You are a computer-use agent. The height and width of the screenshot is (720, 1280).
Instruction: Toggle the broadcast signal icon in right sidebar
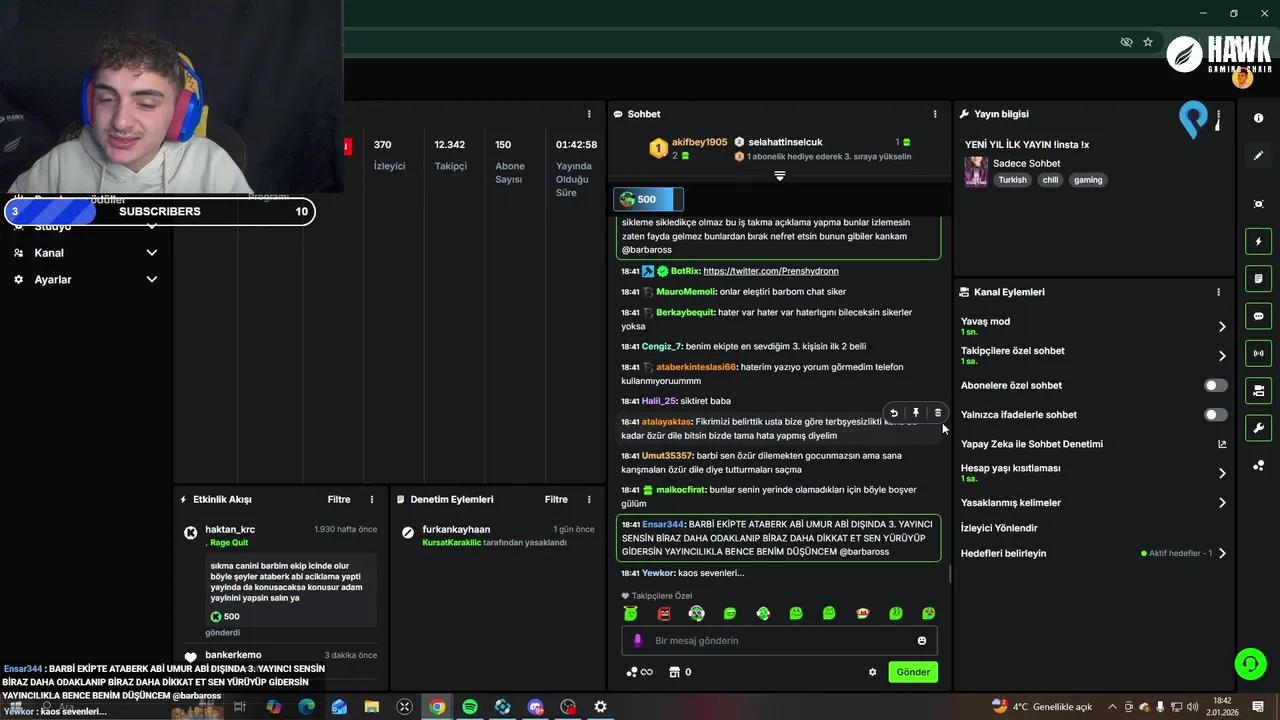pos(1258,353)
